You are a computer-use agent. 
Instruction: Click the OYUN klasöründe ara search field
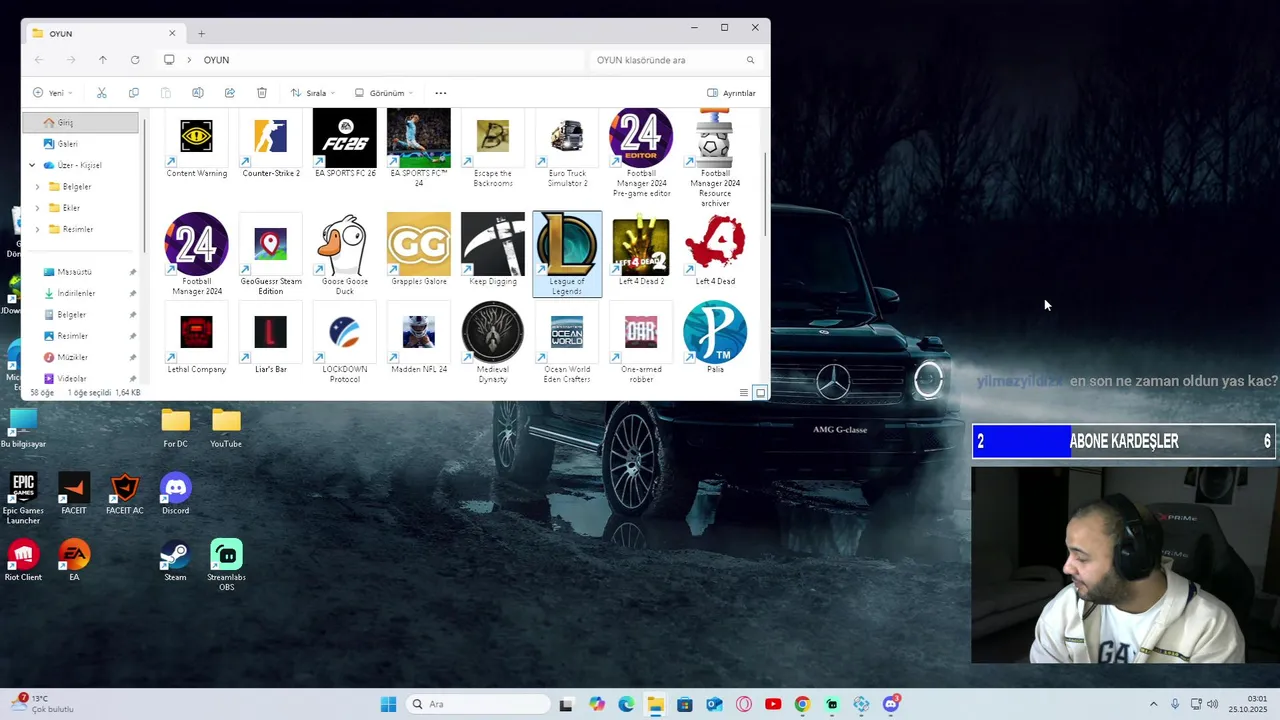(676, 60)
